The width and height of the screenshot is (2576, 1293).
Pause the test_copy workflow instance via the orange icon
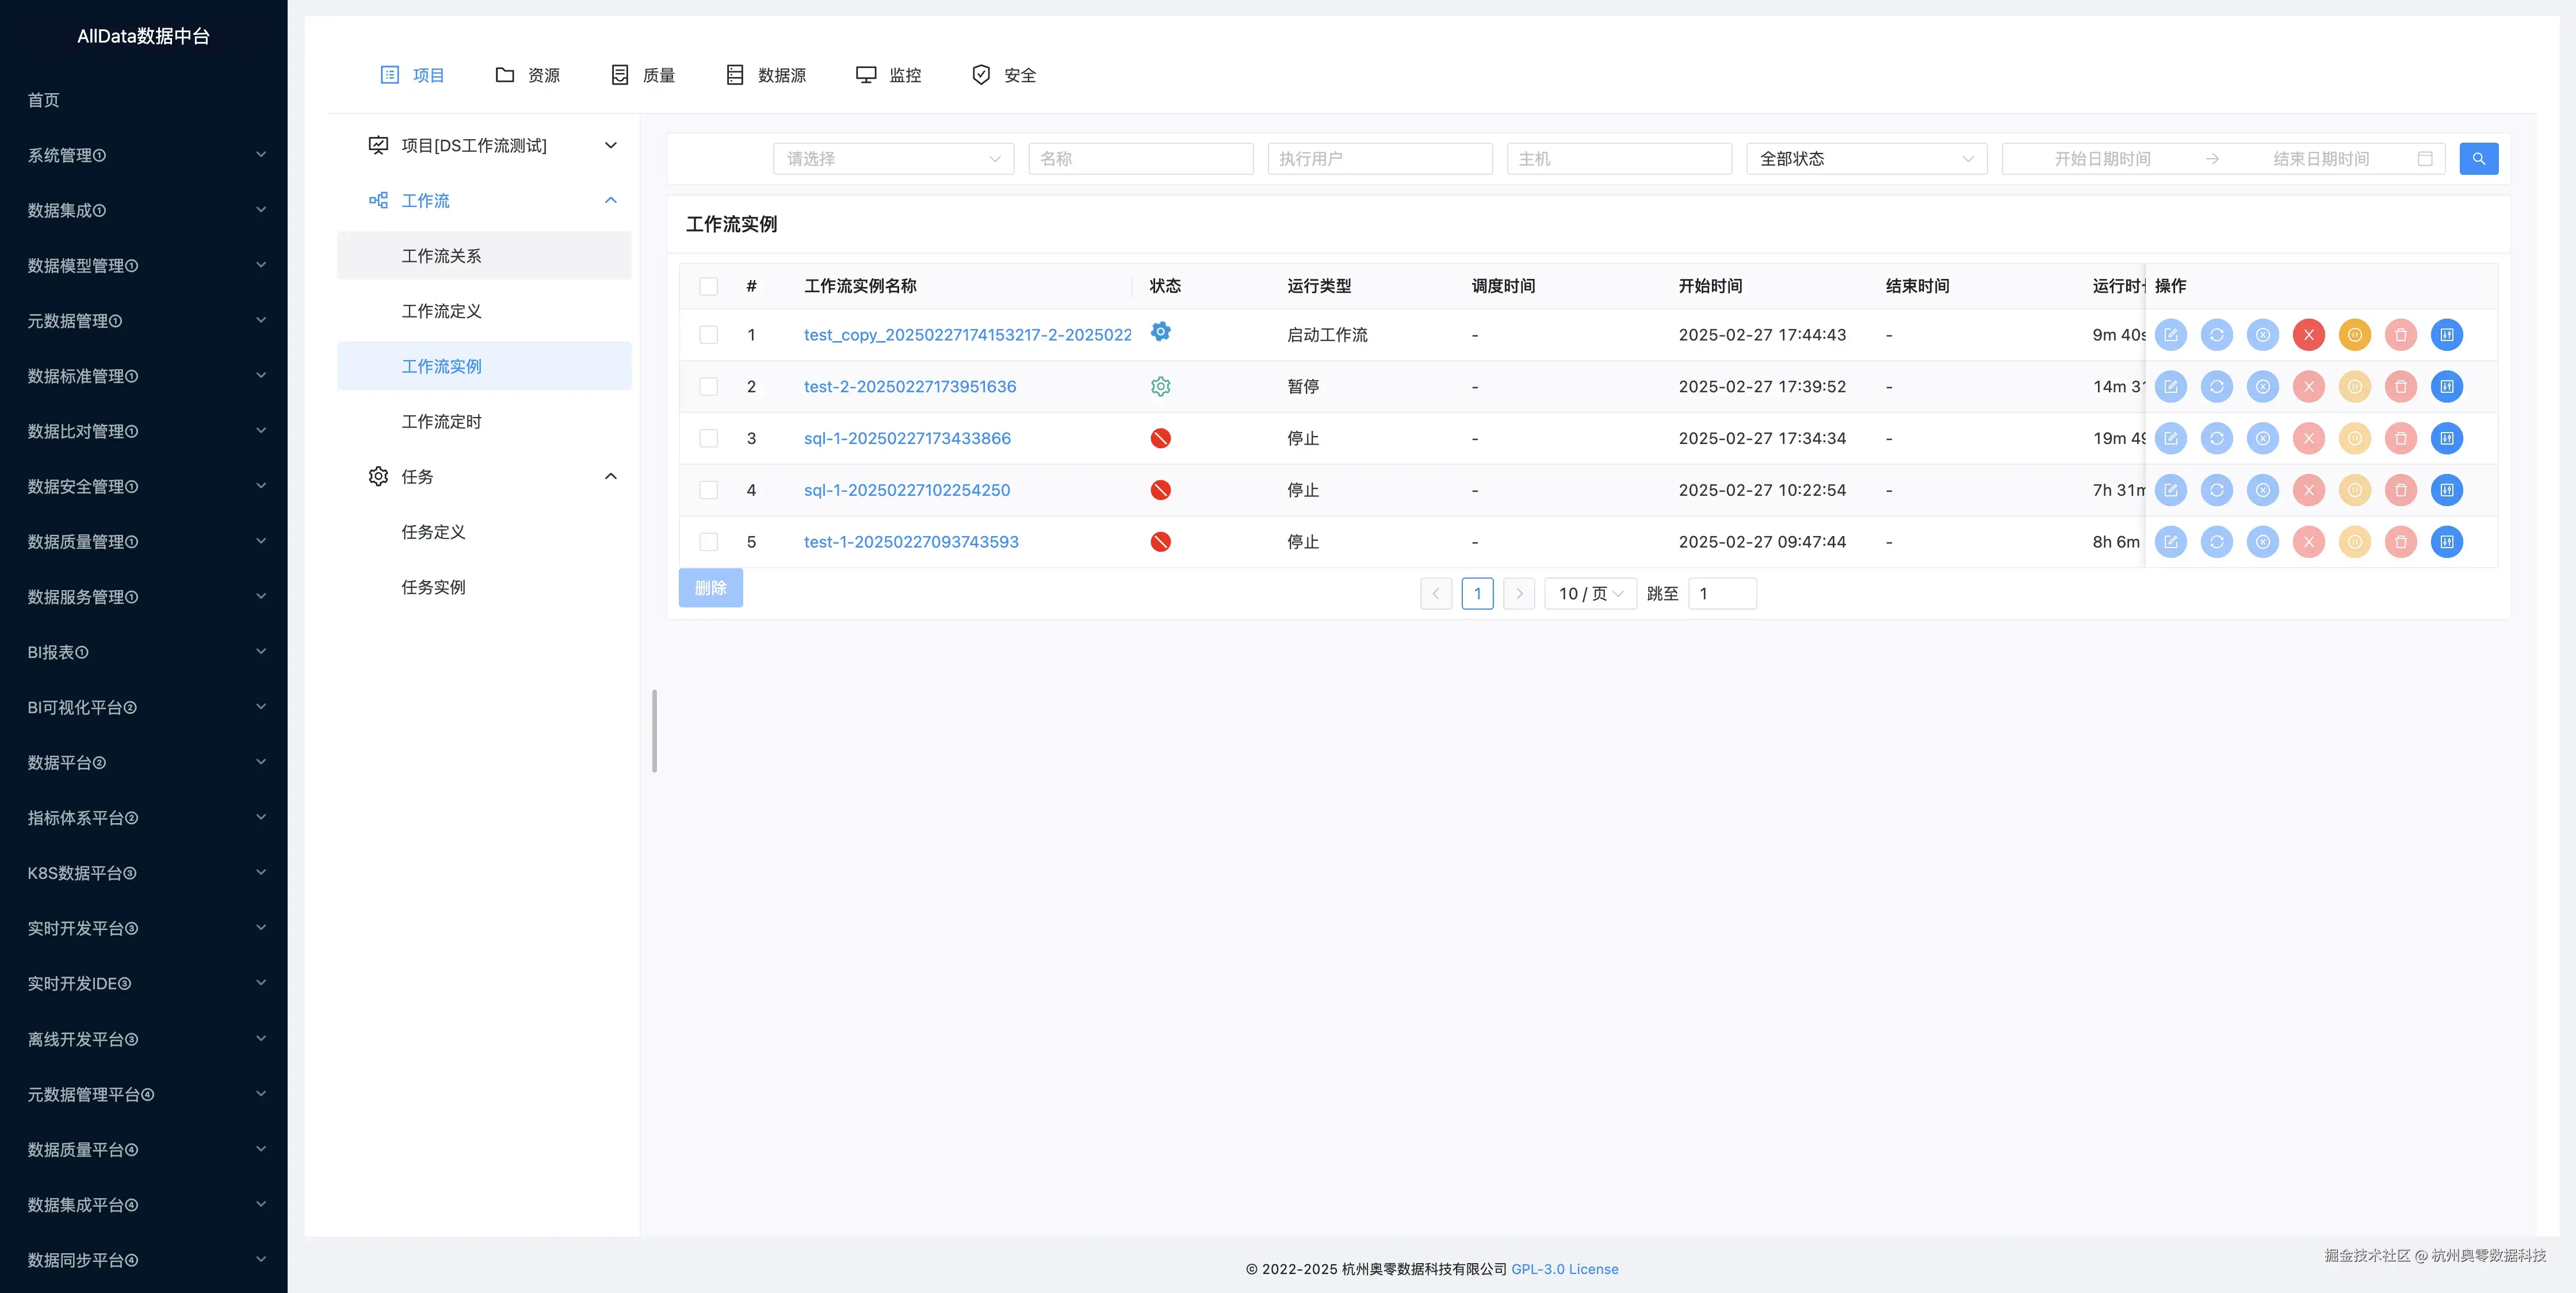pos(2355,335)
